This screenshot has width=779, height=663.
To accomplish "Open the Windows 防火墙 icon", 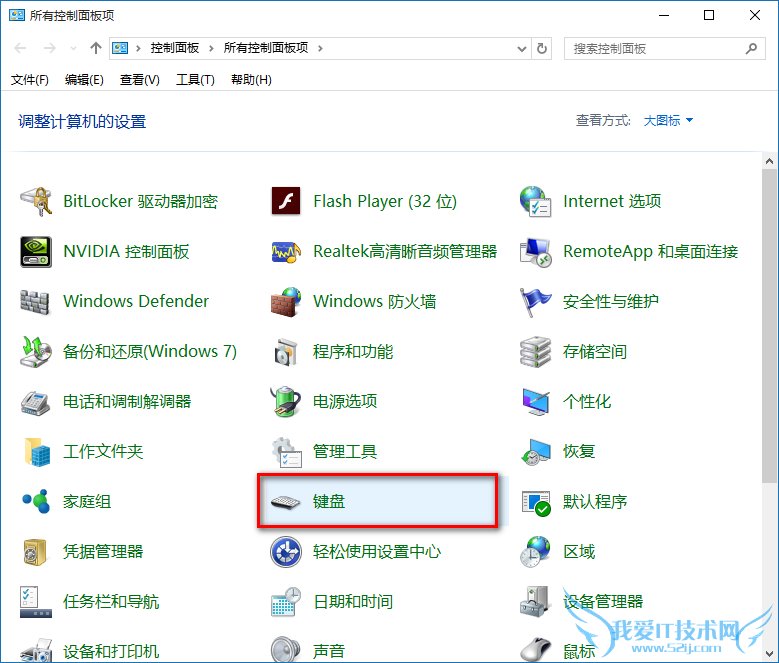I will pos(286,301).
